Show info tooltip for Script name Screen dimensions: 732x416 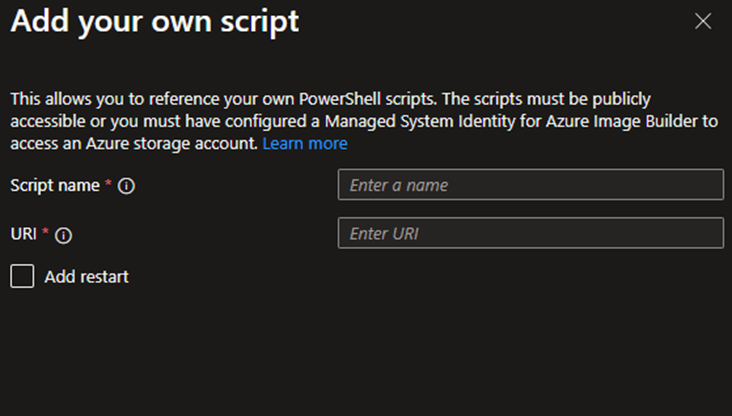pos(127,186)
